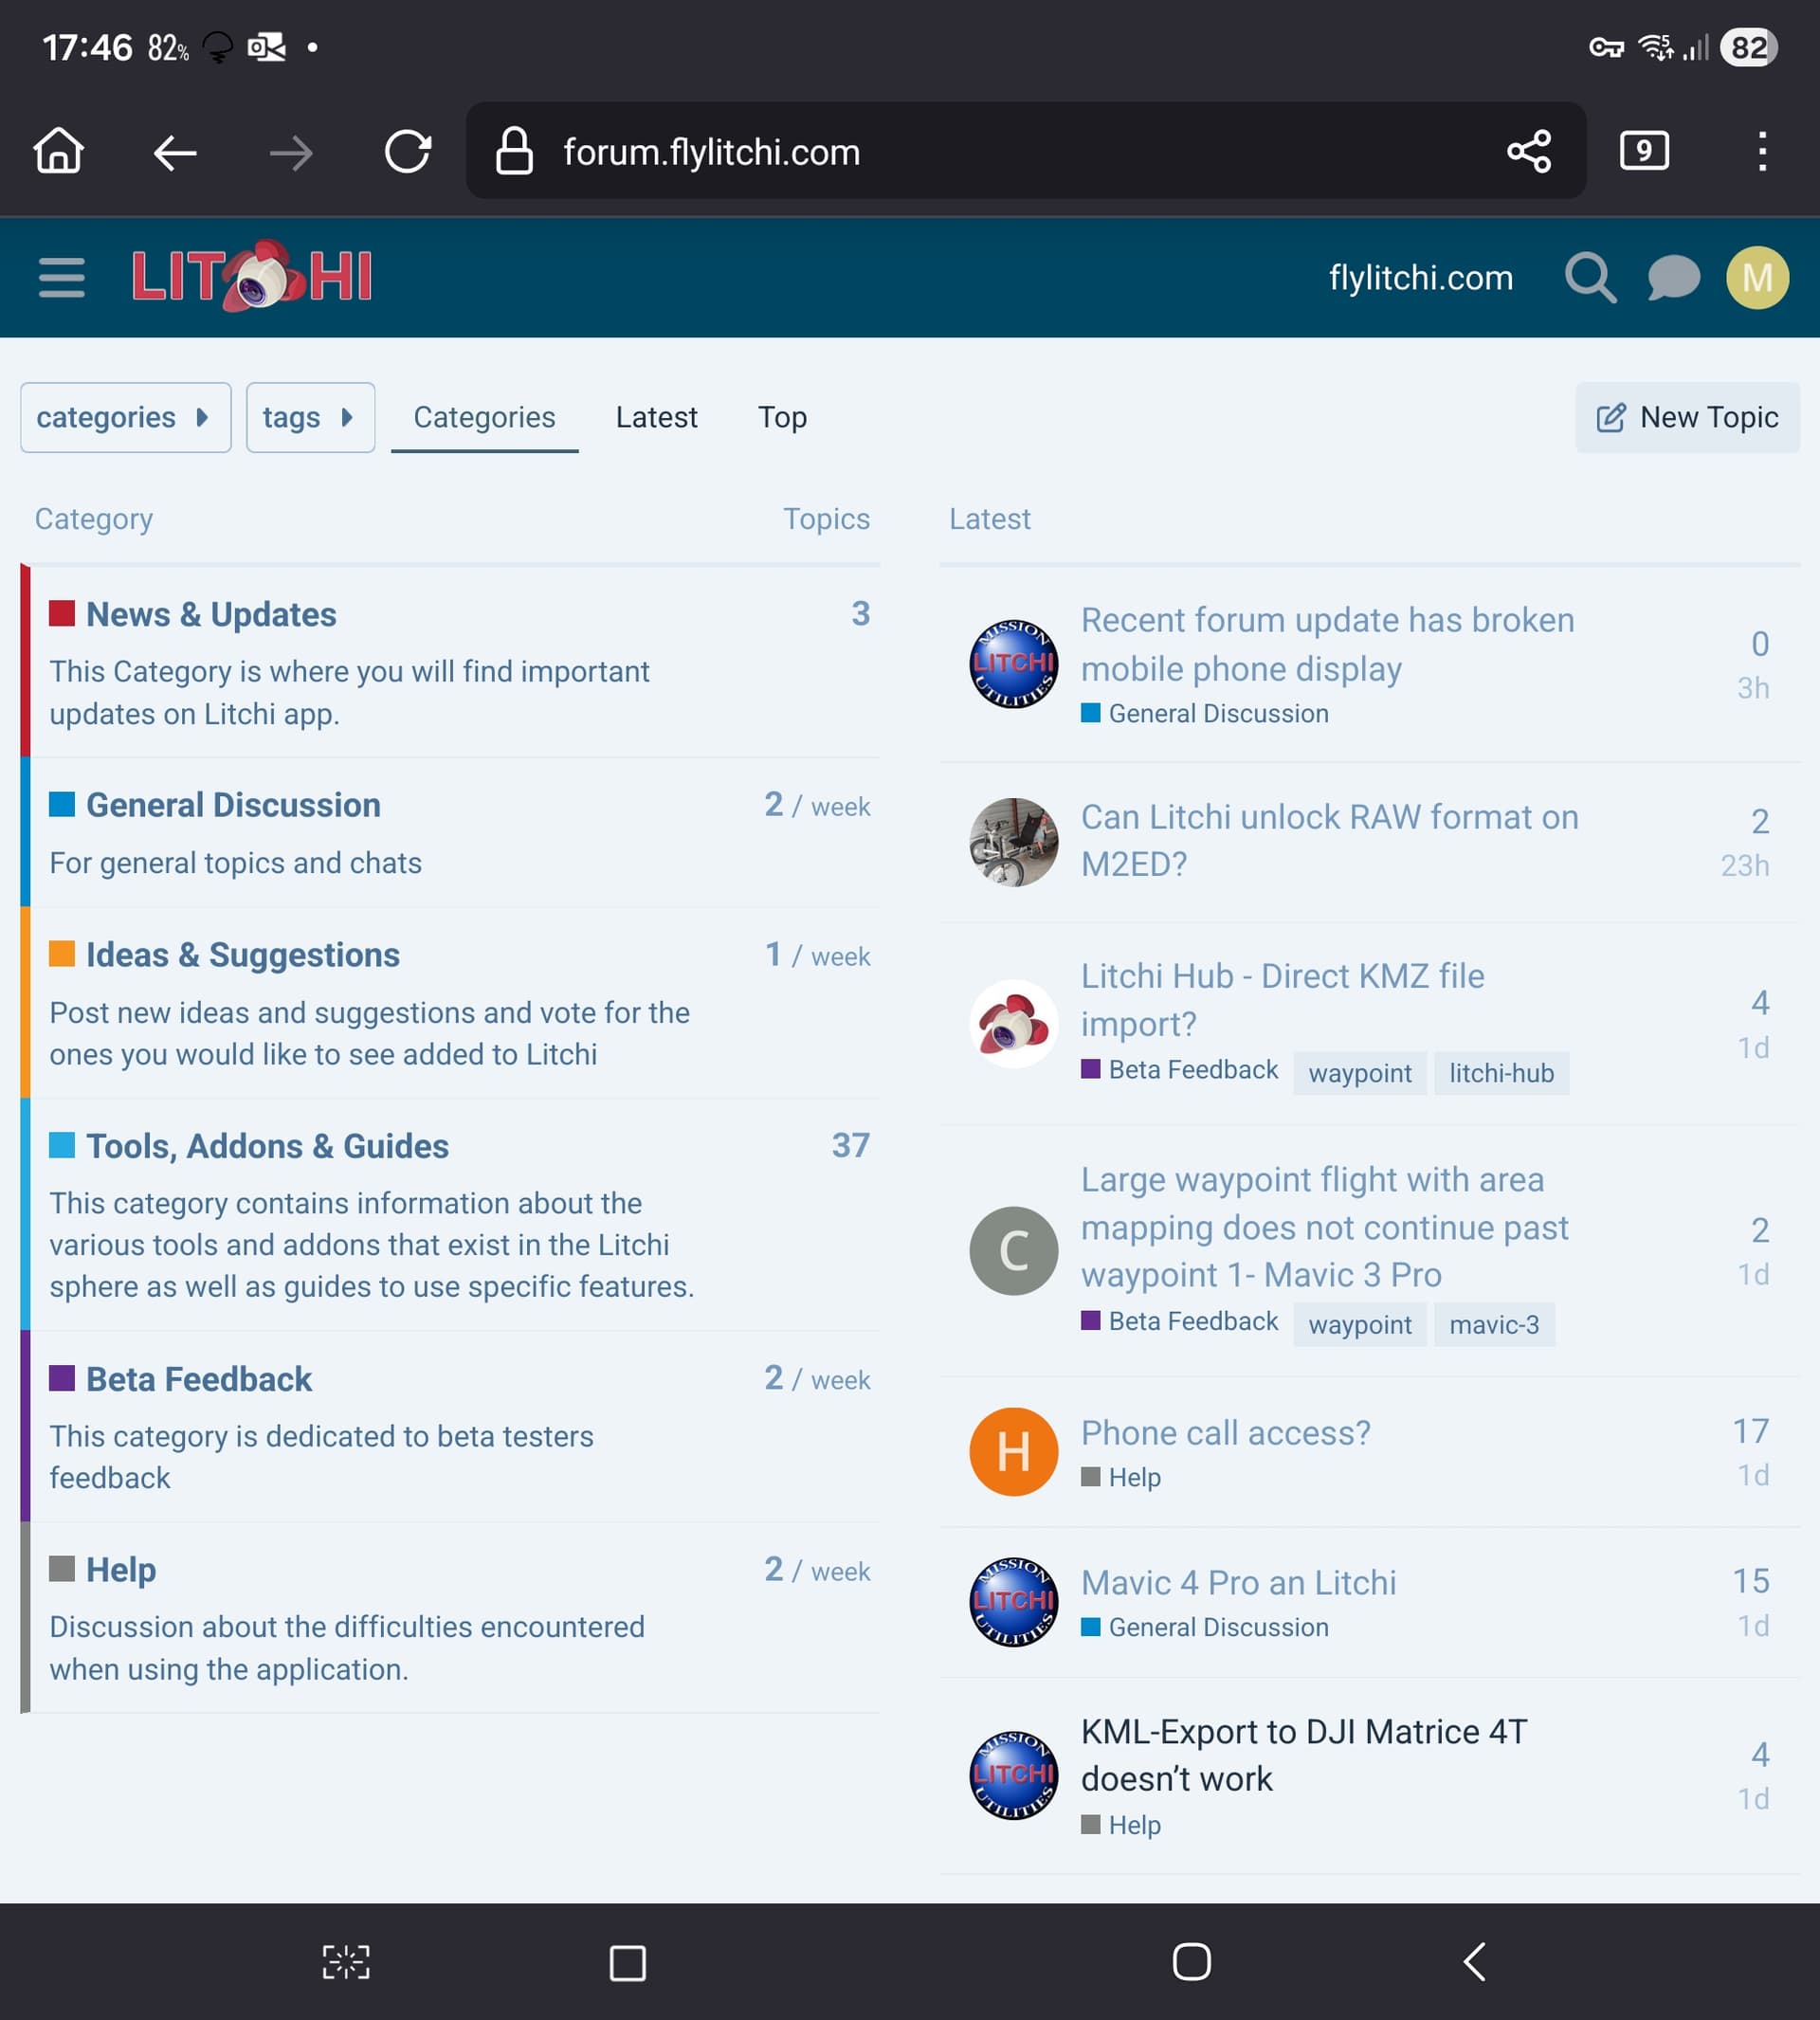The width and height of the screenshot is (1820, 2020).
Task: Expand the tags filter dropdown
Action: click(310, 417)
